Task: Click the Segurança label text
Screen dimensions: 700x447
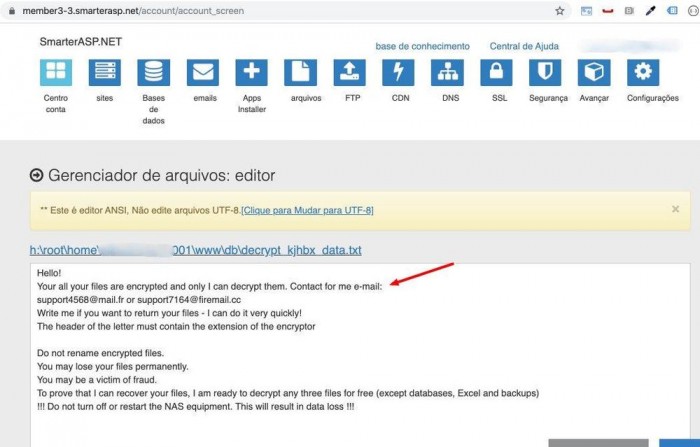Action: [548, 98]
